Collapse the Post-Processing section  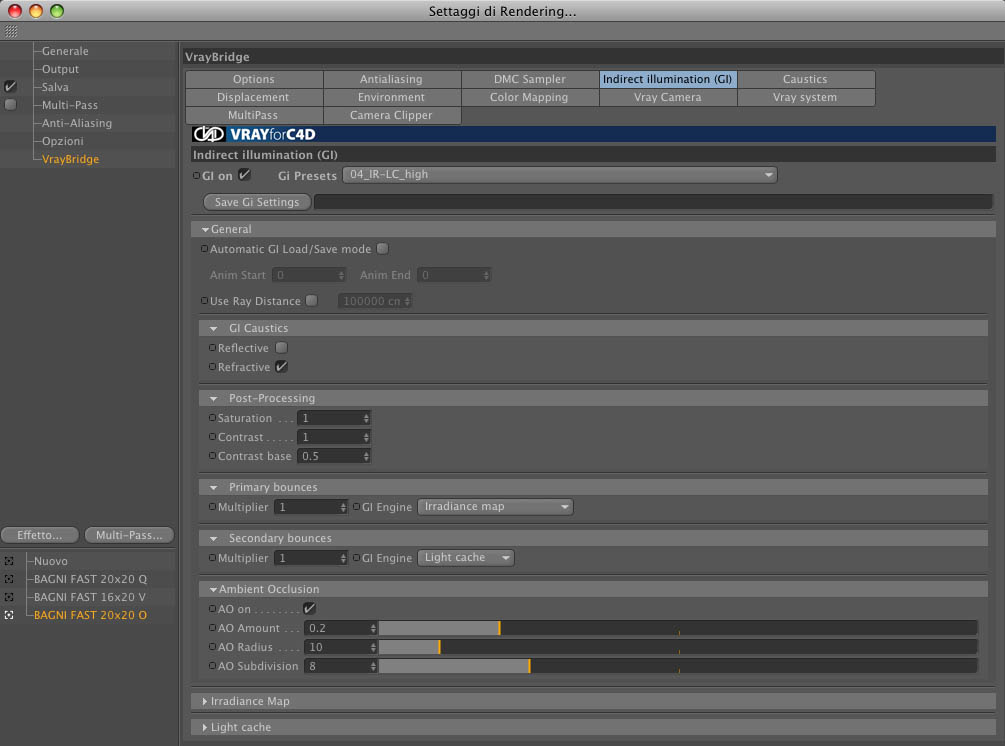pos(213,399)
